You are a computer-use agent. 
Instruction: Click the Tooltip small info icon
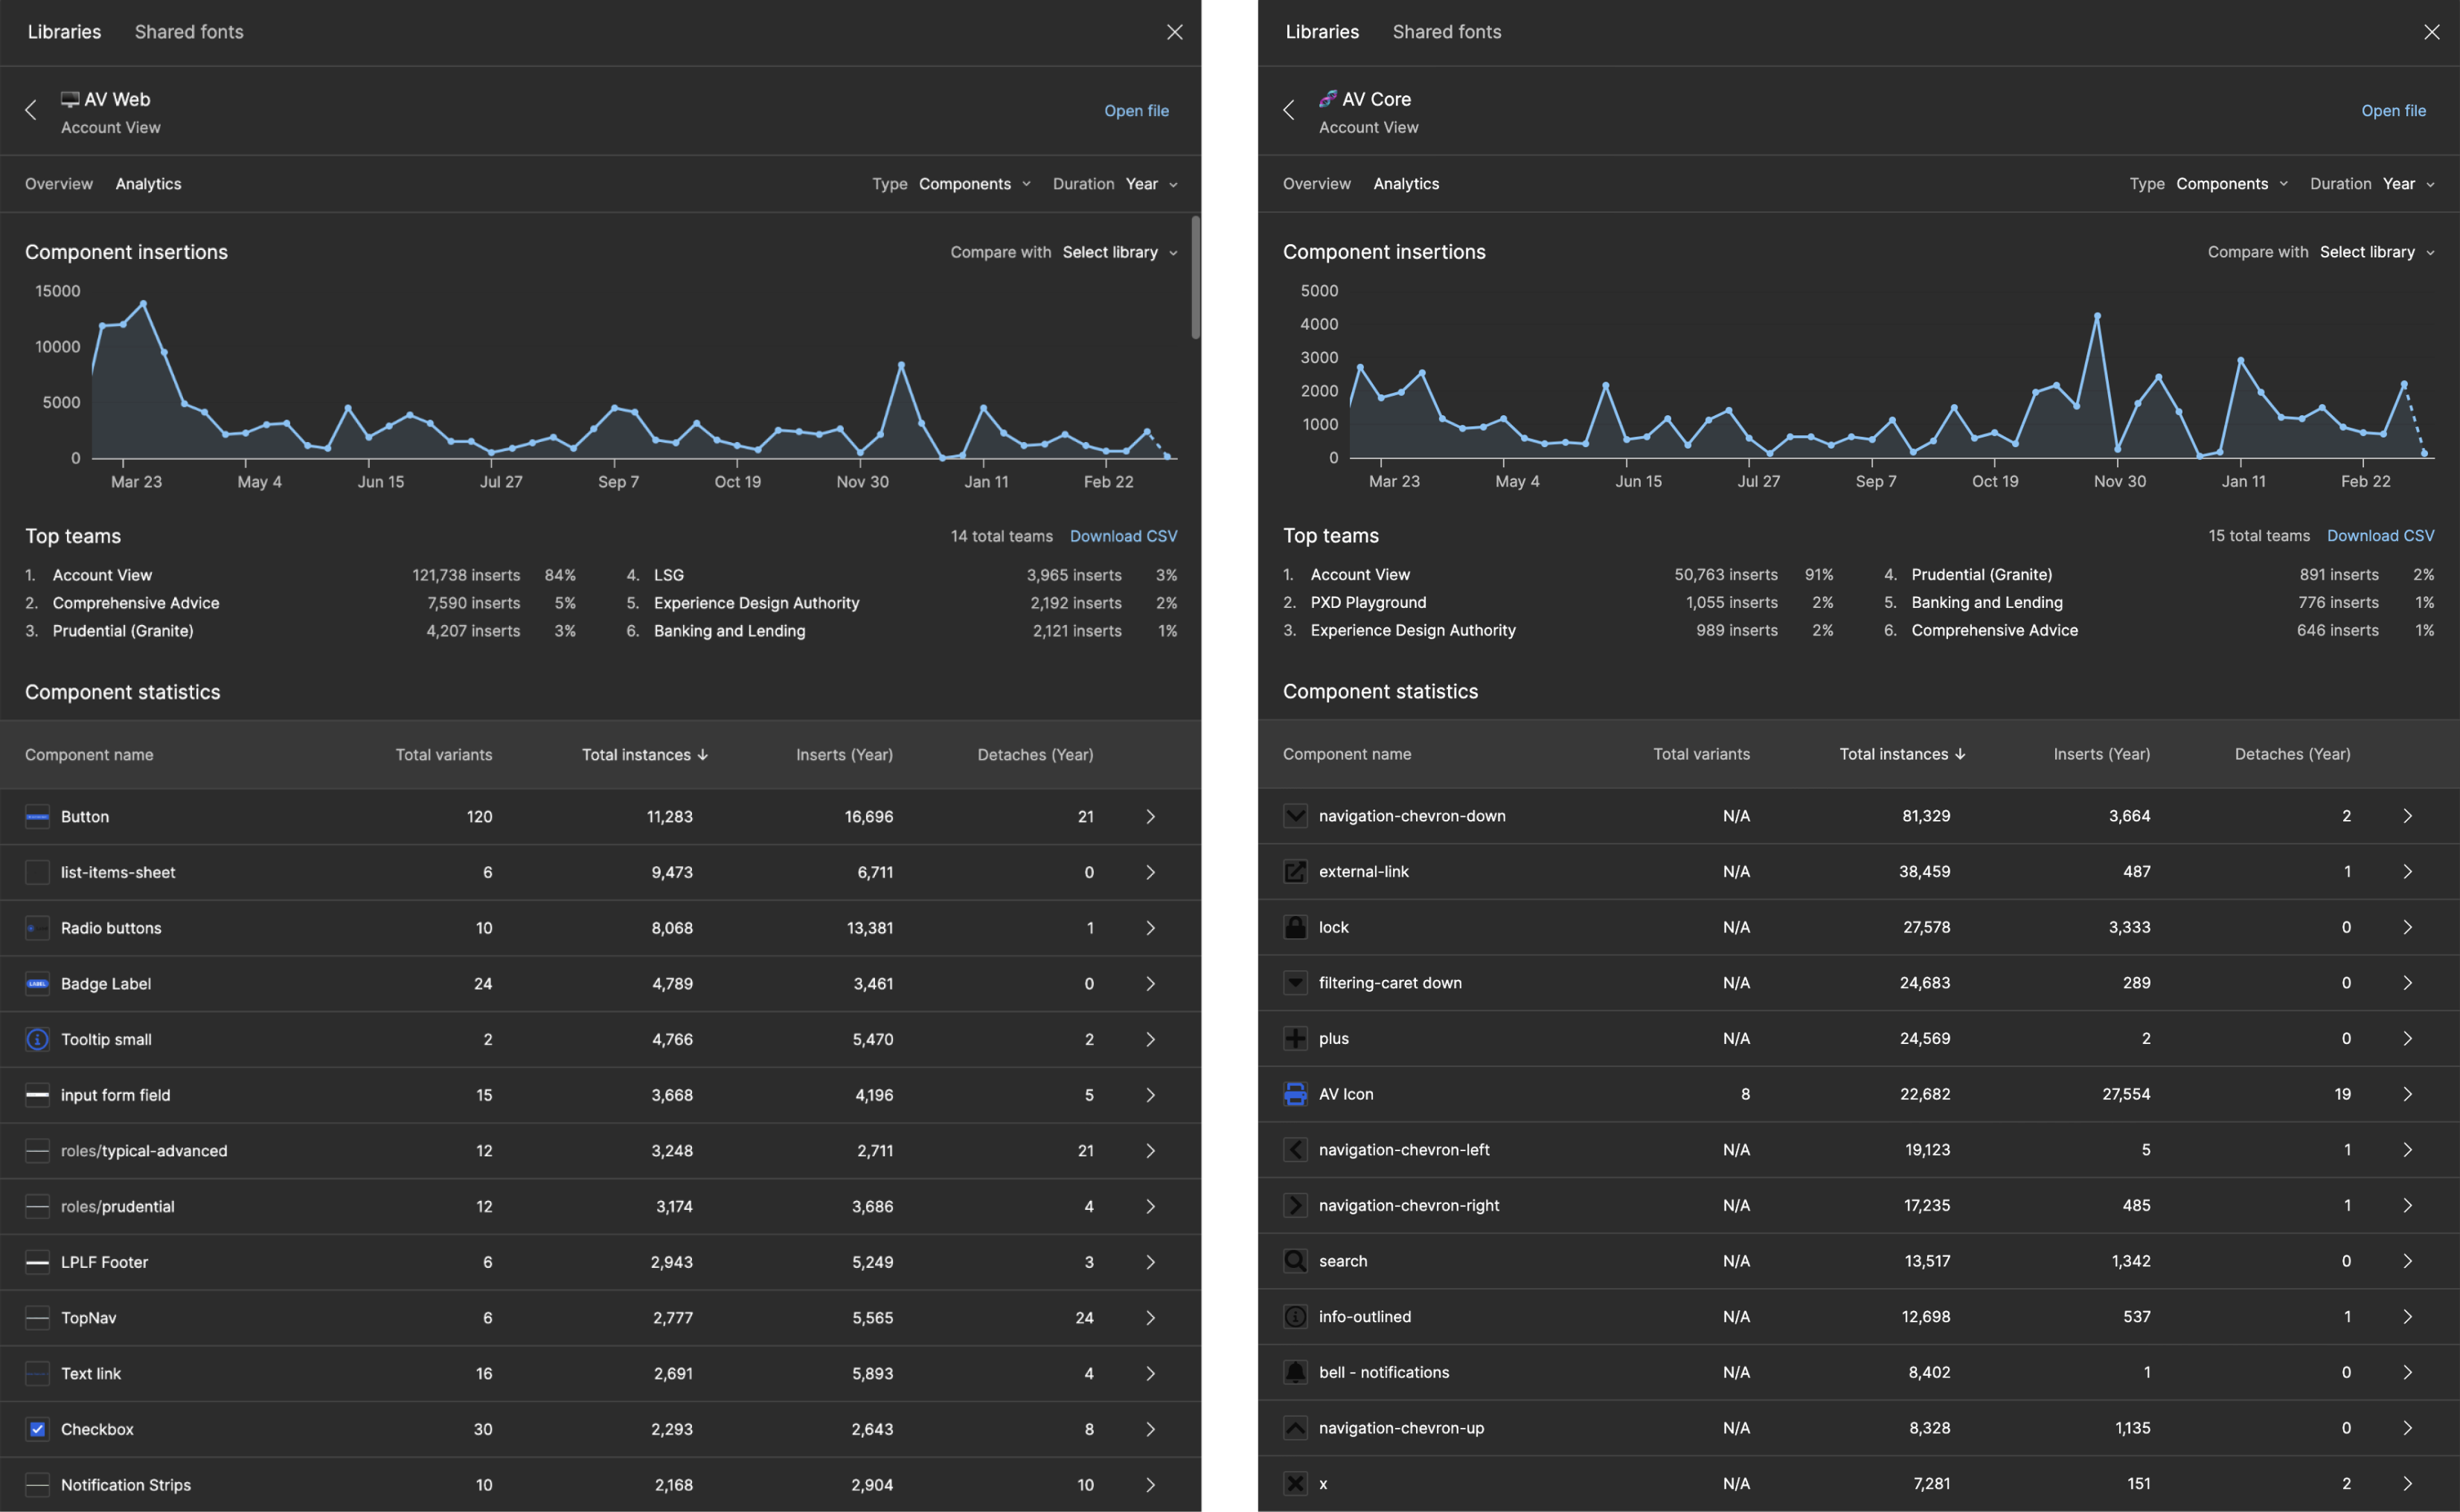click(37, 1040)
